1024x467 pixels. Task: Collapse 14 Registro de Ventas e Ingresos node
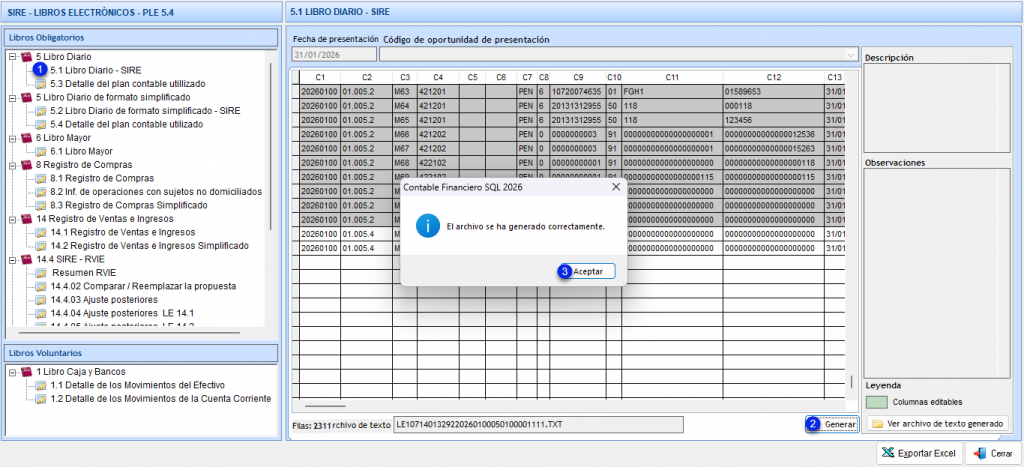12,219
